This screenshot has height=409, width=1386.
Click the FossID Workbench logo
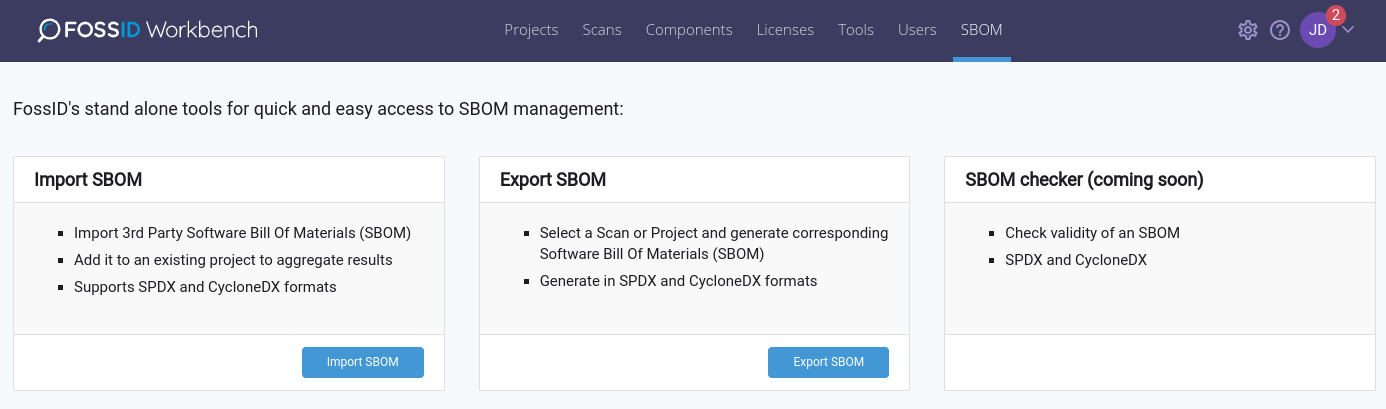coord(148,30)
